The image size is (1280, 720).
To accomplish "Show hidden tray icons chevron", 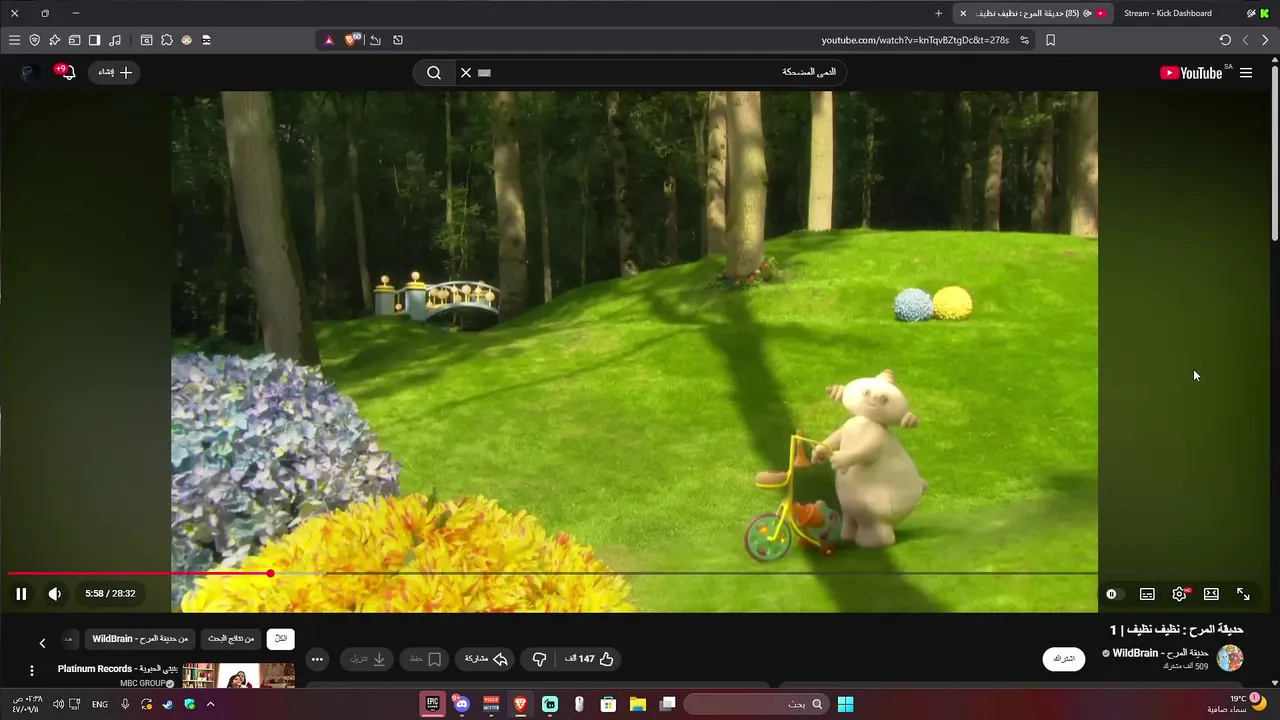I will (x=210, y=704).
